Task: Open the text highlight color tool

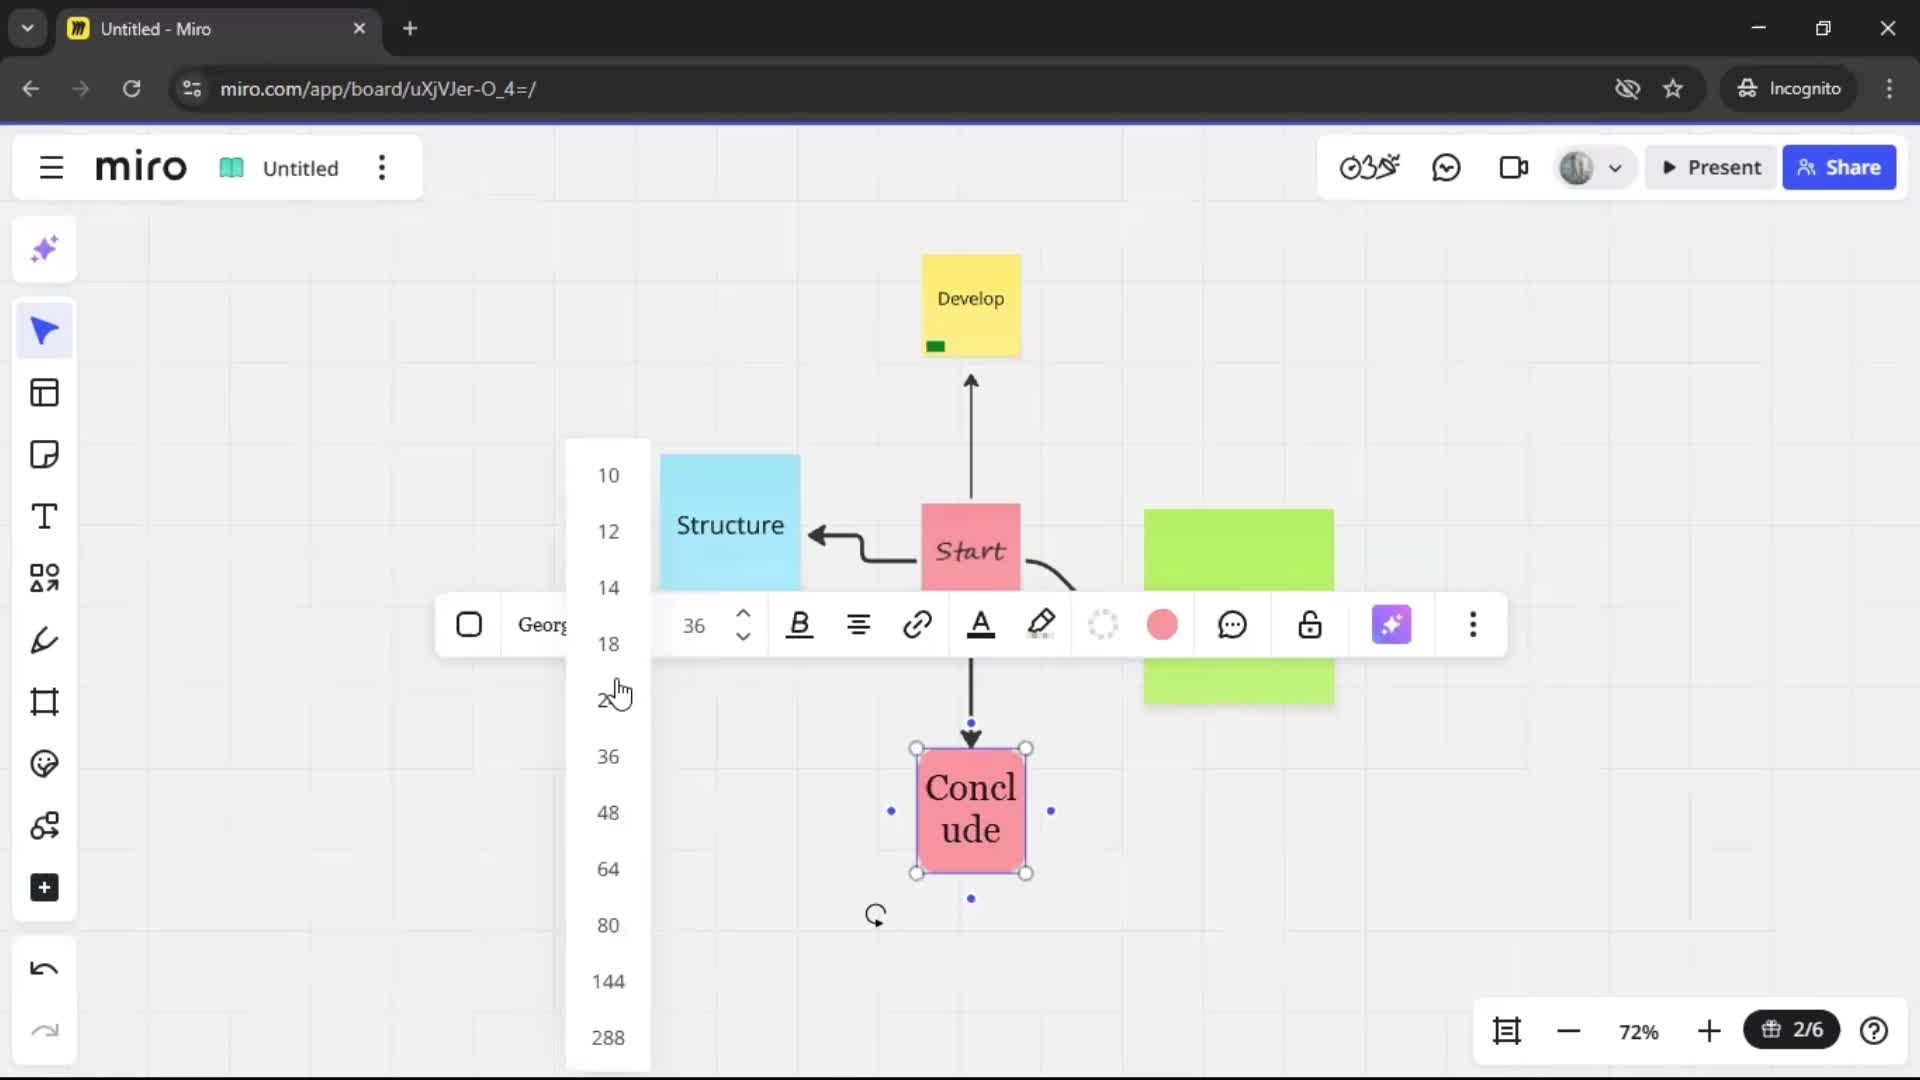Action: (x=1041, y=625)
